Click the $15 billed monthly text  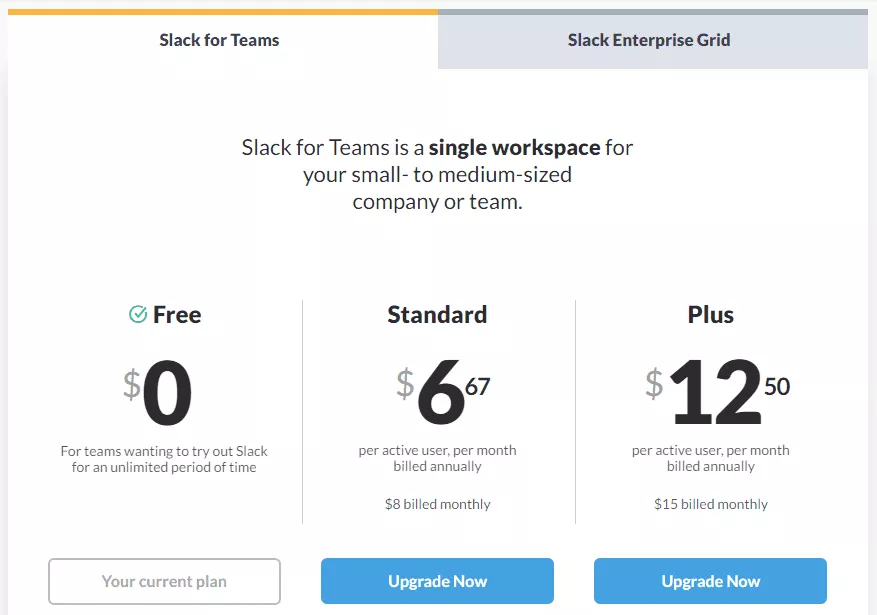(x=710, y=504)
